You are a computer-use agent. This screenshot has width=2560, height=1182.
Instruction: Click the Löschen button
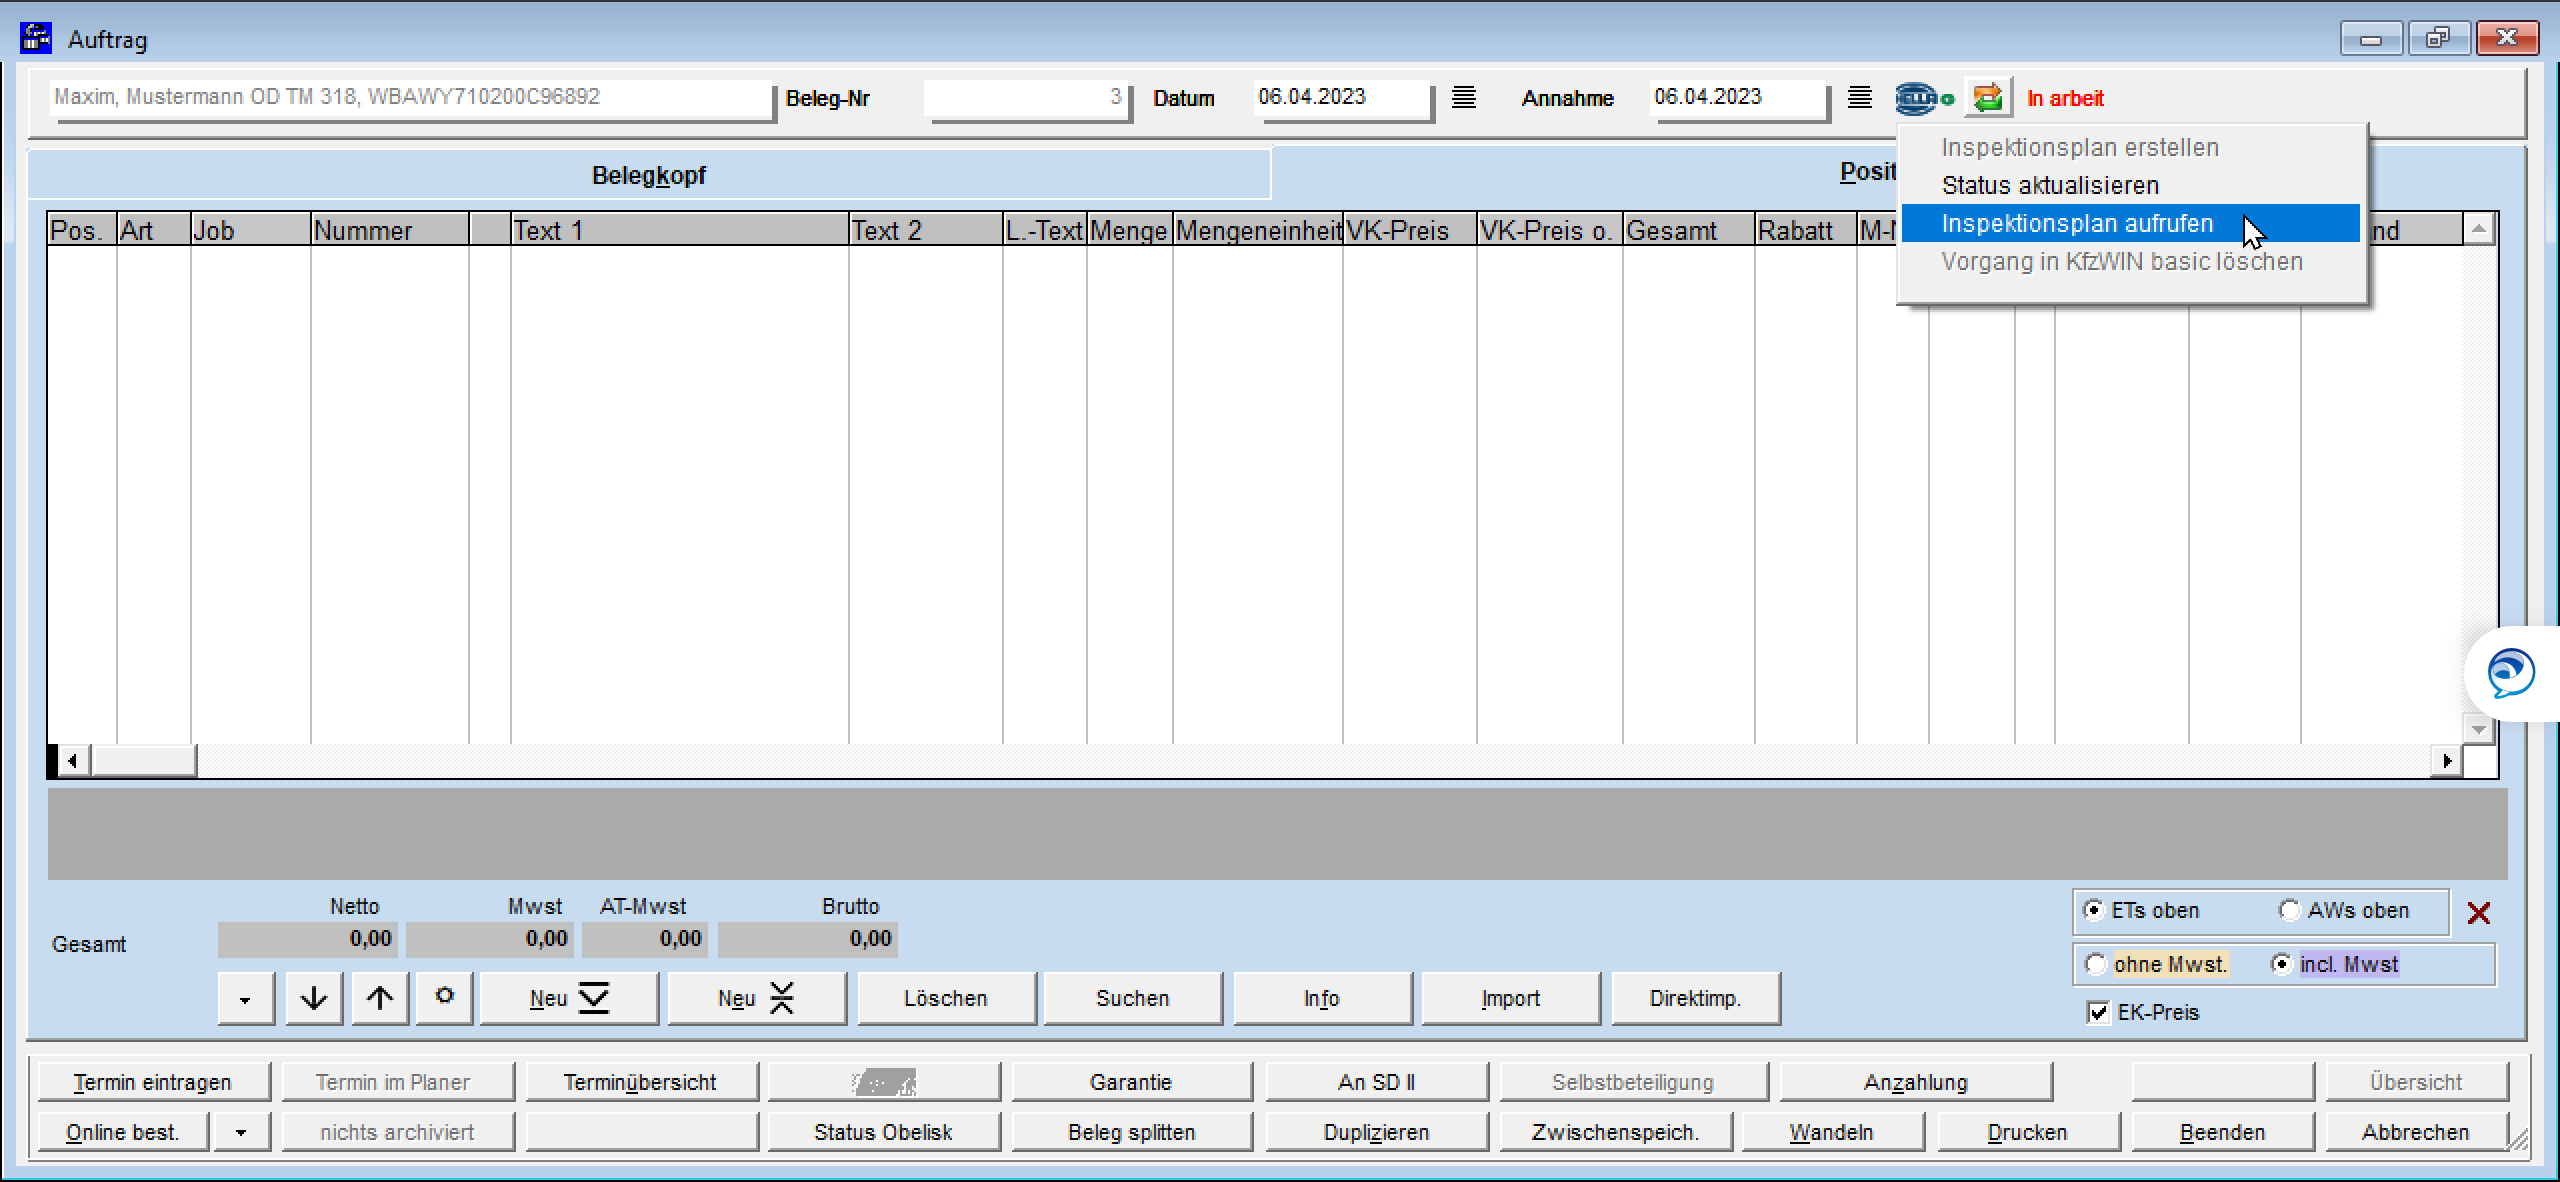tap(946, 998)
